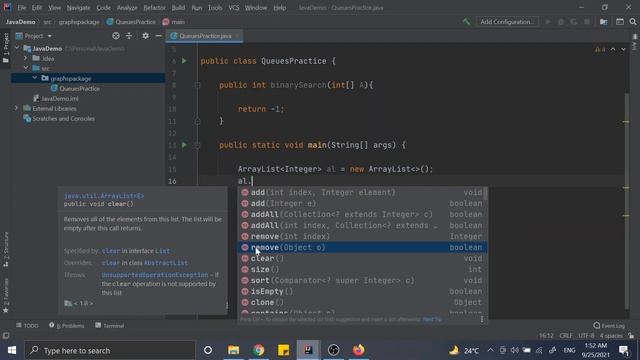Click the List interface link in documentation
Viewport: 640px width, 360px height.
(162, 251)
